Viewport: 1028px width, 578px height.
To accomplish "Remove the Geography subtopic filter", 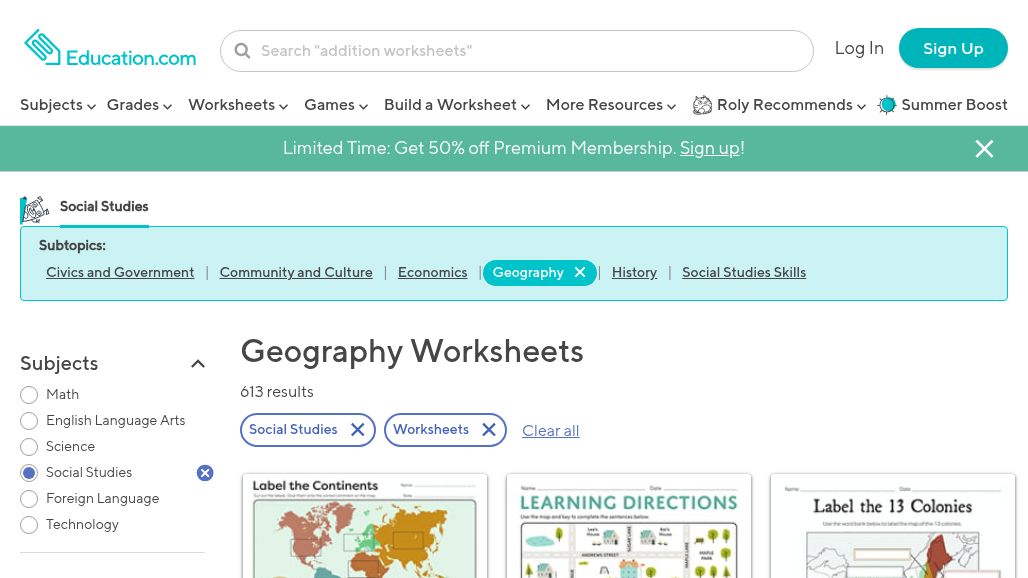I will coord(580,272).
